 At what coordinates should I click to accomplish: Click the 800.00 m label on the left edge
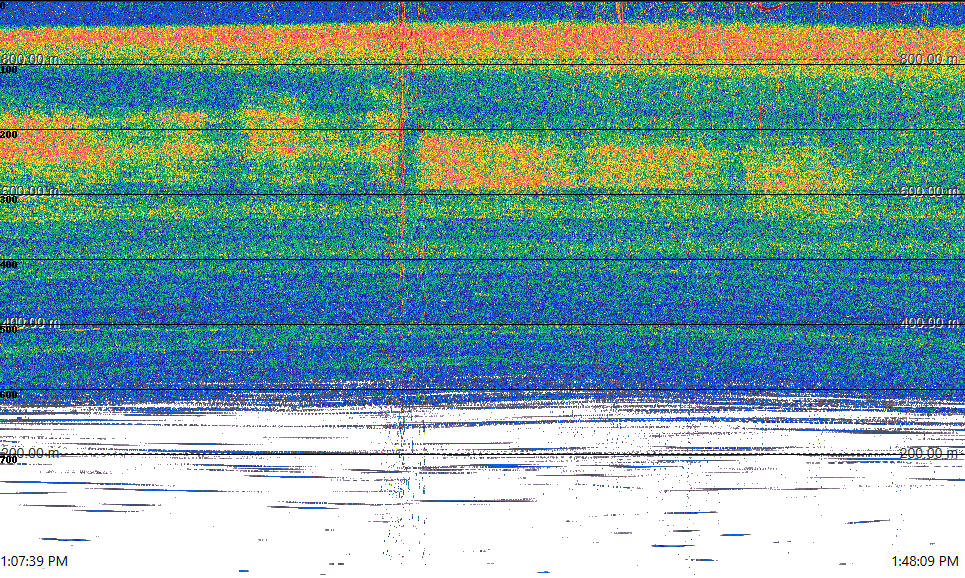pos(30,59)
